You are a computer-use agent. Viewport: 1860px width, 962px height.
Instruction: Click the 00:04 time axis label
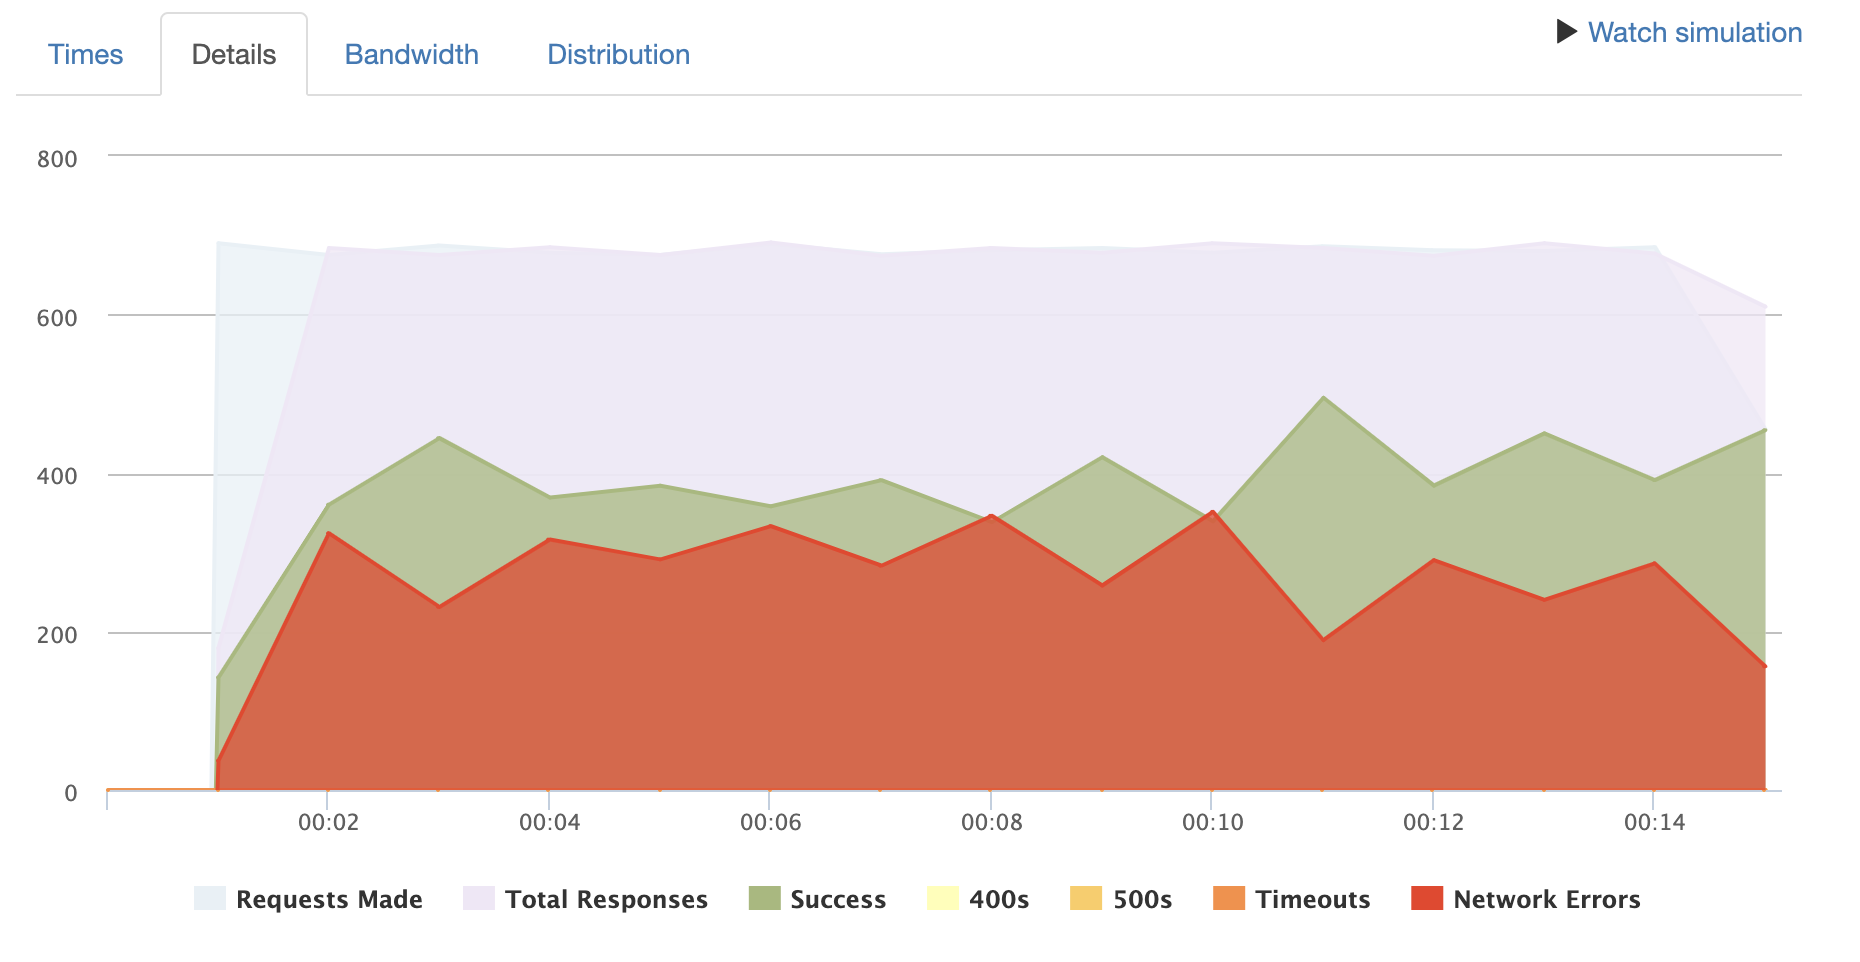549,822
